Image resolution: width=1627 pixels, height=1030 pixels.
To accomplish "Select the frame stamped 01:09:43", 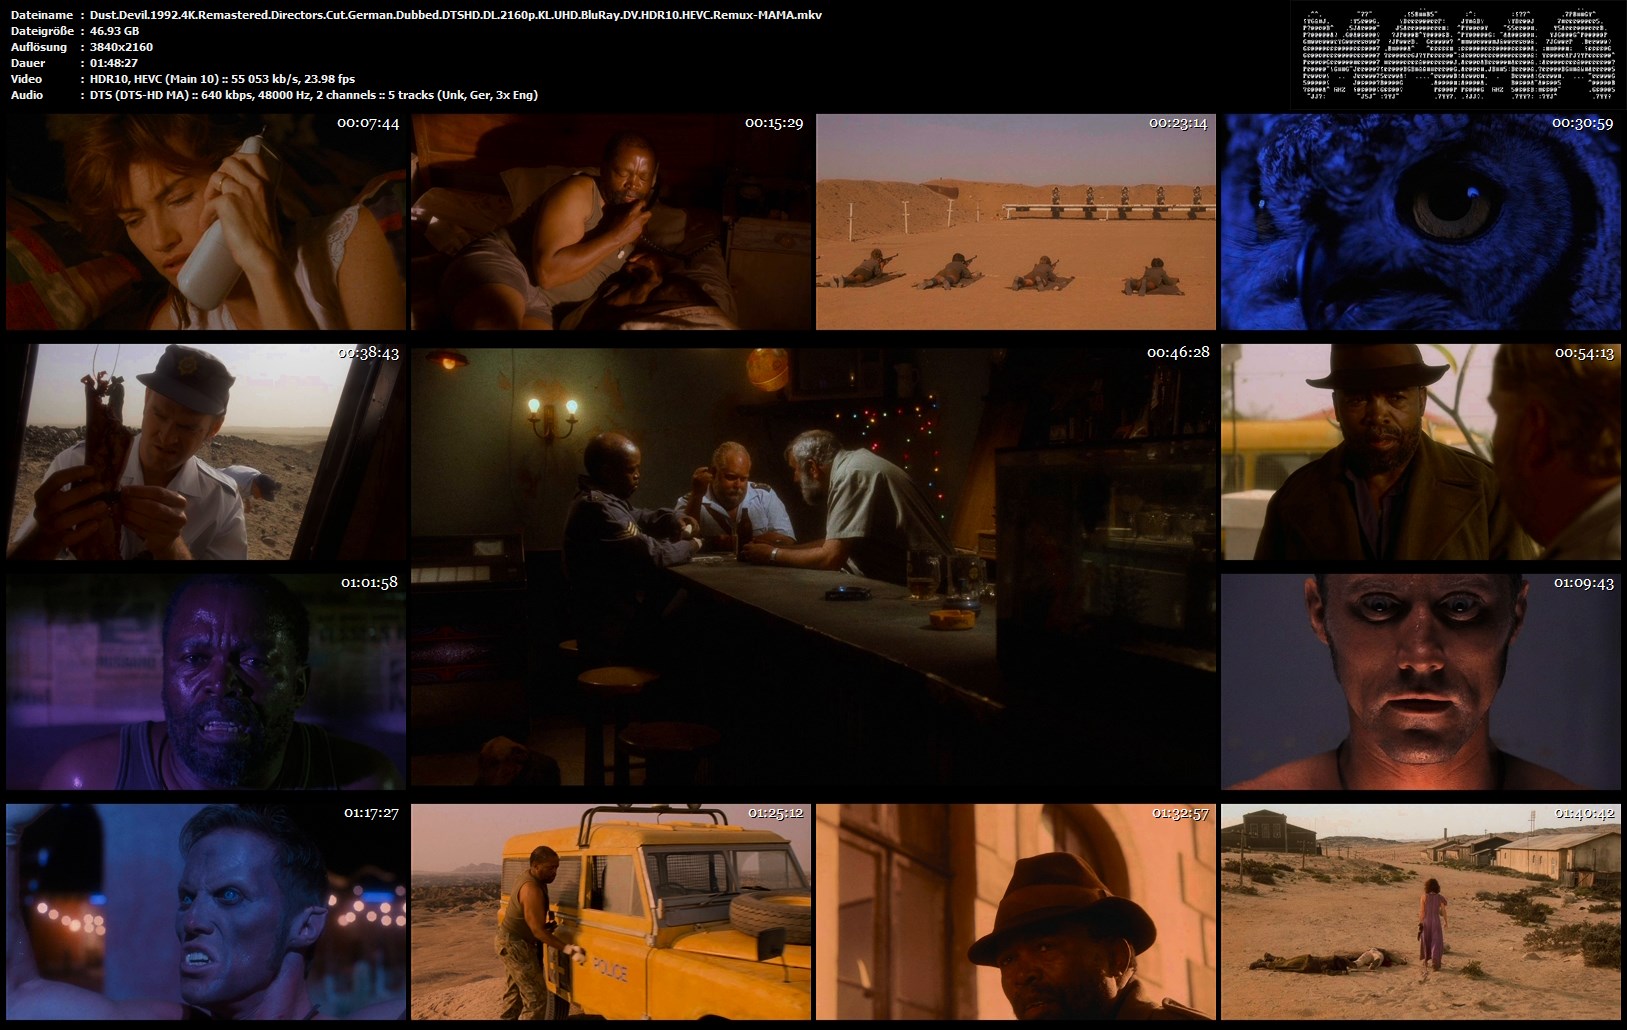I will pos(1421,682).
